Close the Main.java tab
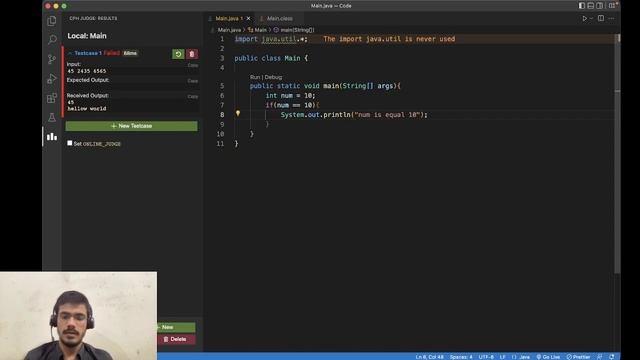This screenshot has height=360, width=640. [x=248, y=18]
